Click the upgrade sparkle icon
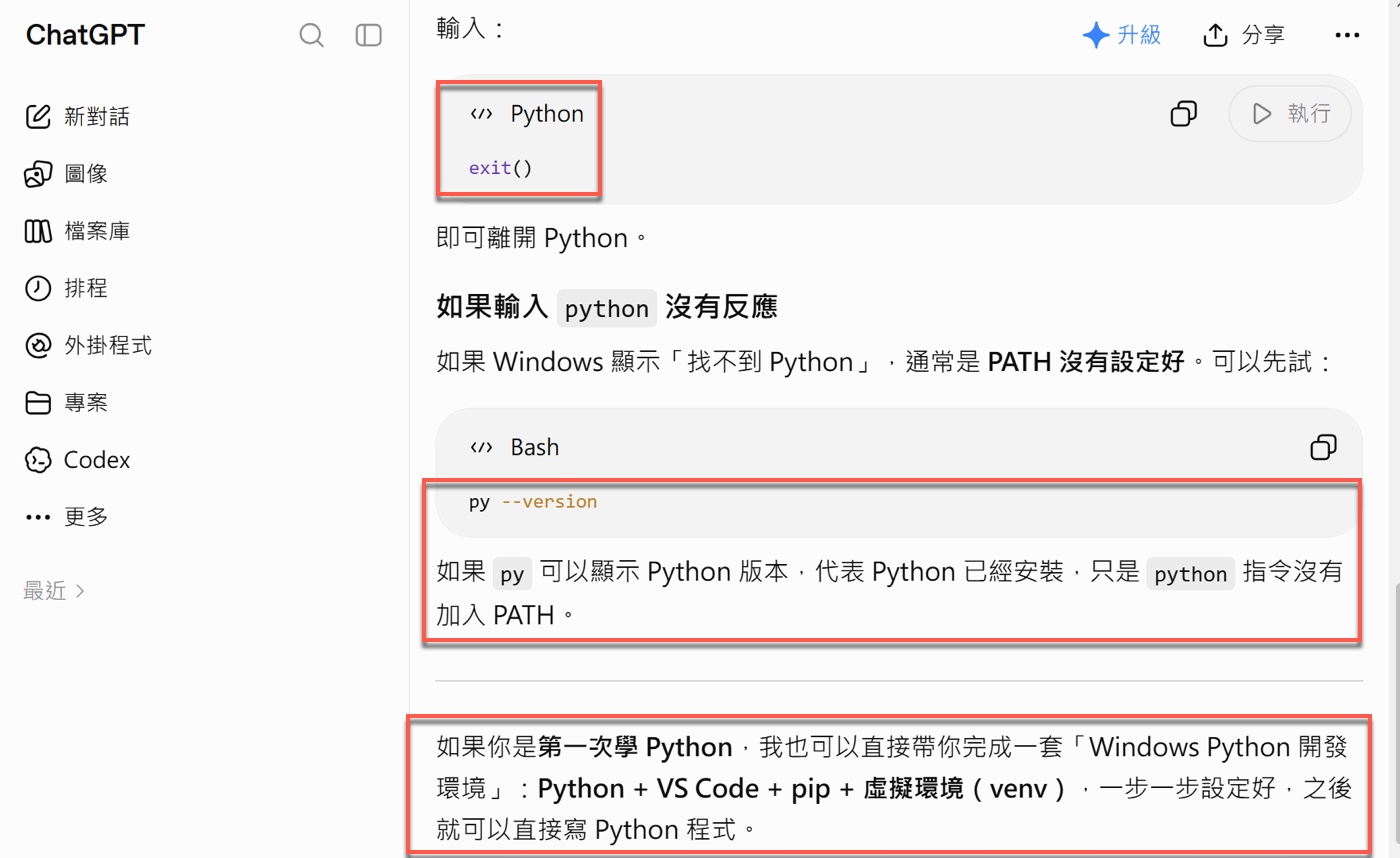The height and width of the screenshot is (858, 1400). [x=1096, y=35]
